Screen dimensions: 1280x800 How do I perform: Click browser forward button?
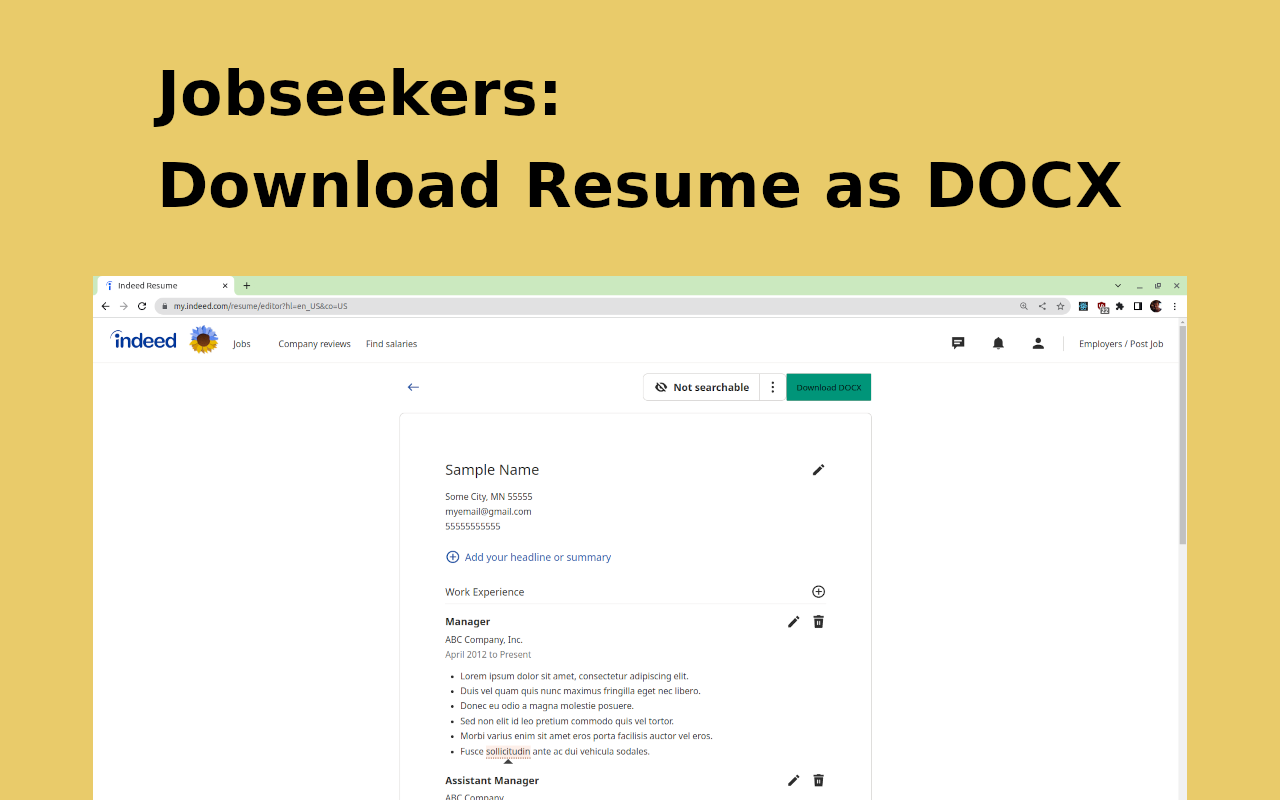coord(124,306)
